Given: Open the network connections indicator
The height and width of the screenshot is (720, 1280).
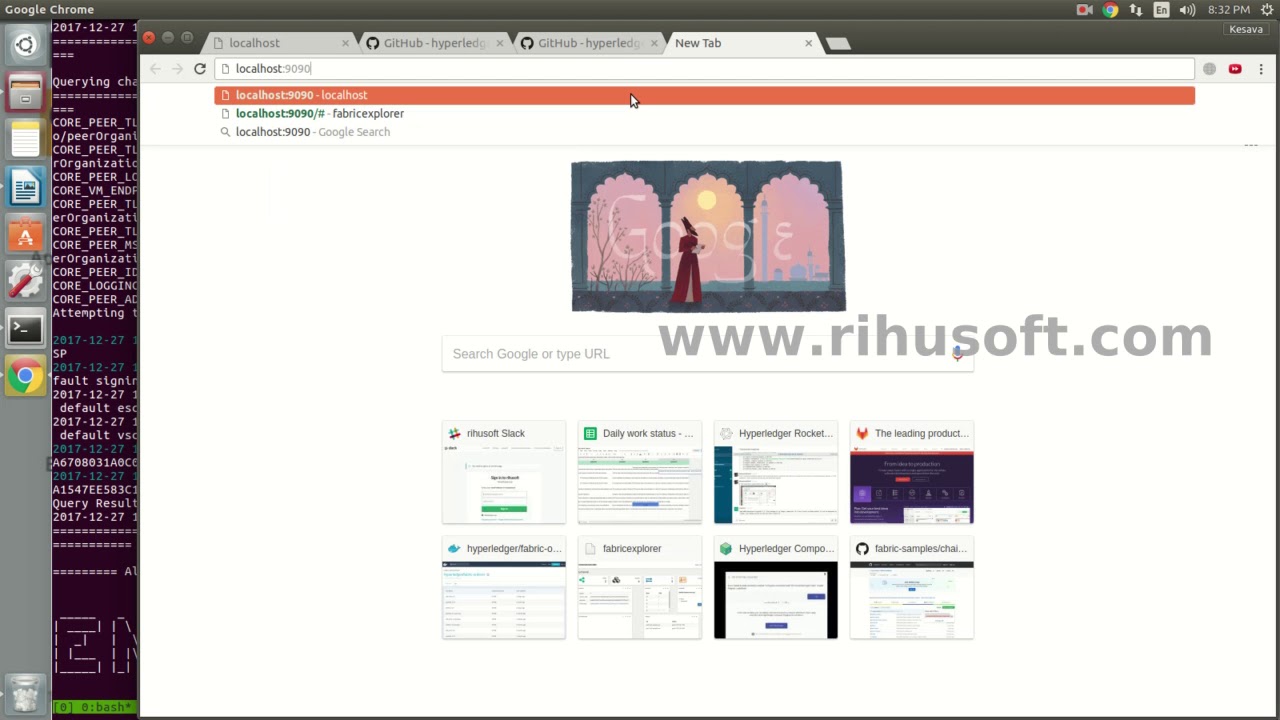Looking at the screenshot, I should click(1136, 10).
